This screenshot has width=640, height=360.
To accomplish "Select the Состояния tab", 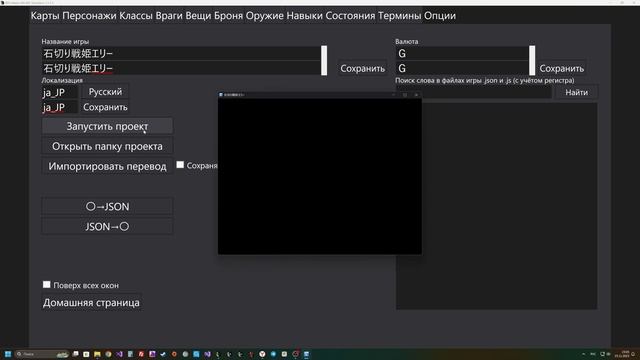I will 350,16.
